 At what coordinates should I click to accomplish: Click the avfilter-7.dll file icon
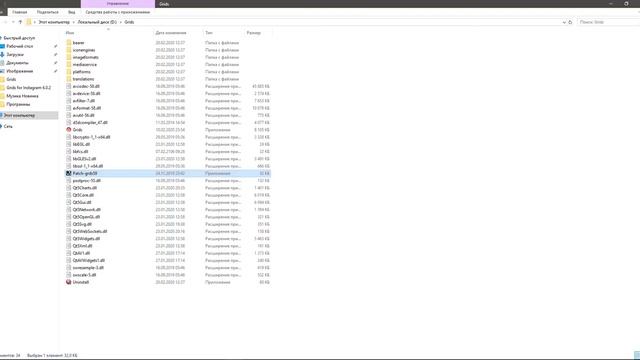(x=69, y=101)
